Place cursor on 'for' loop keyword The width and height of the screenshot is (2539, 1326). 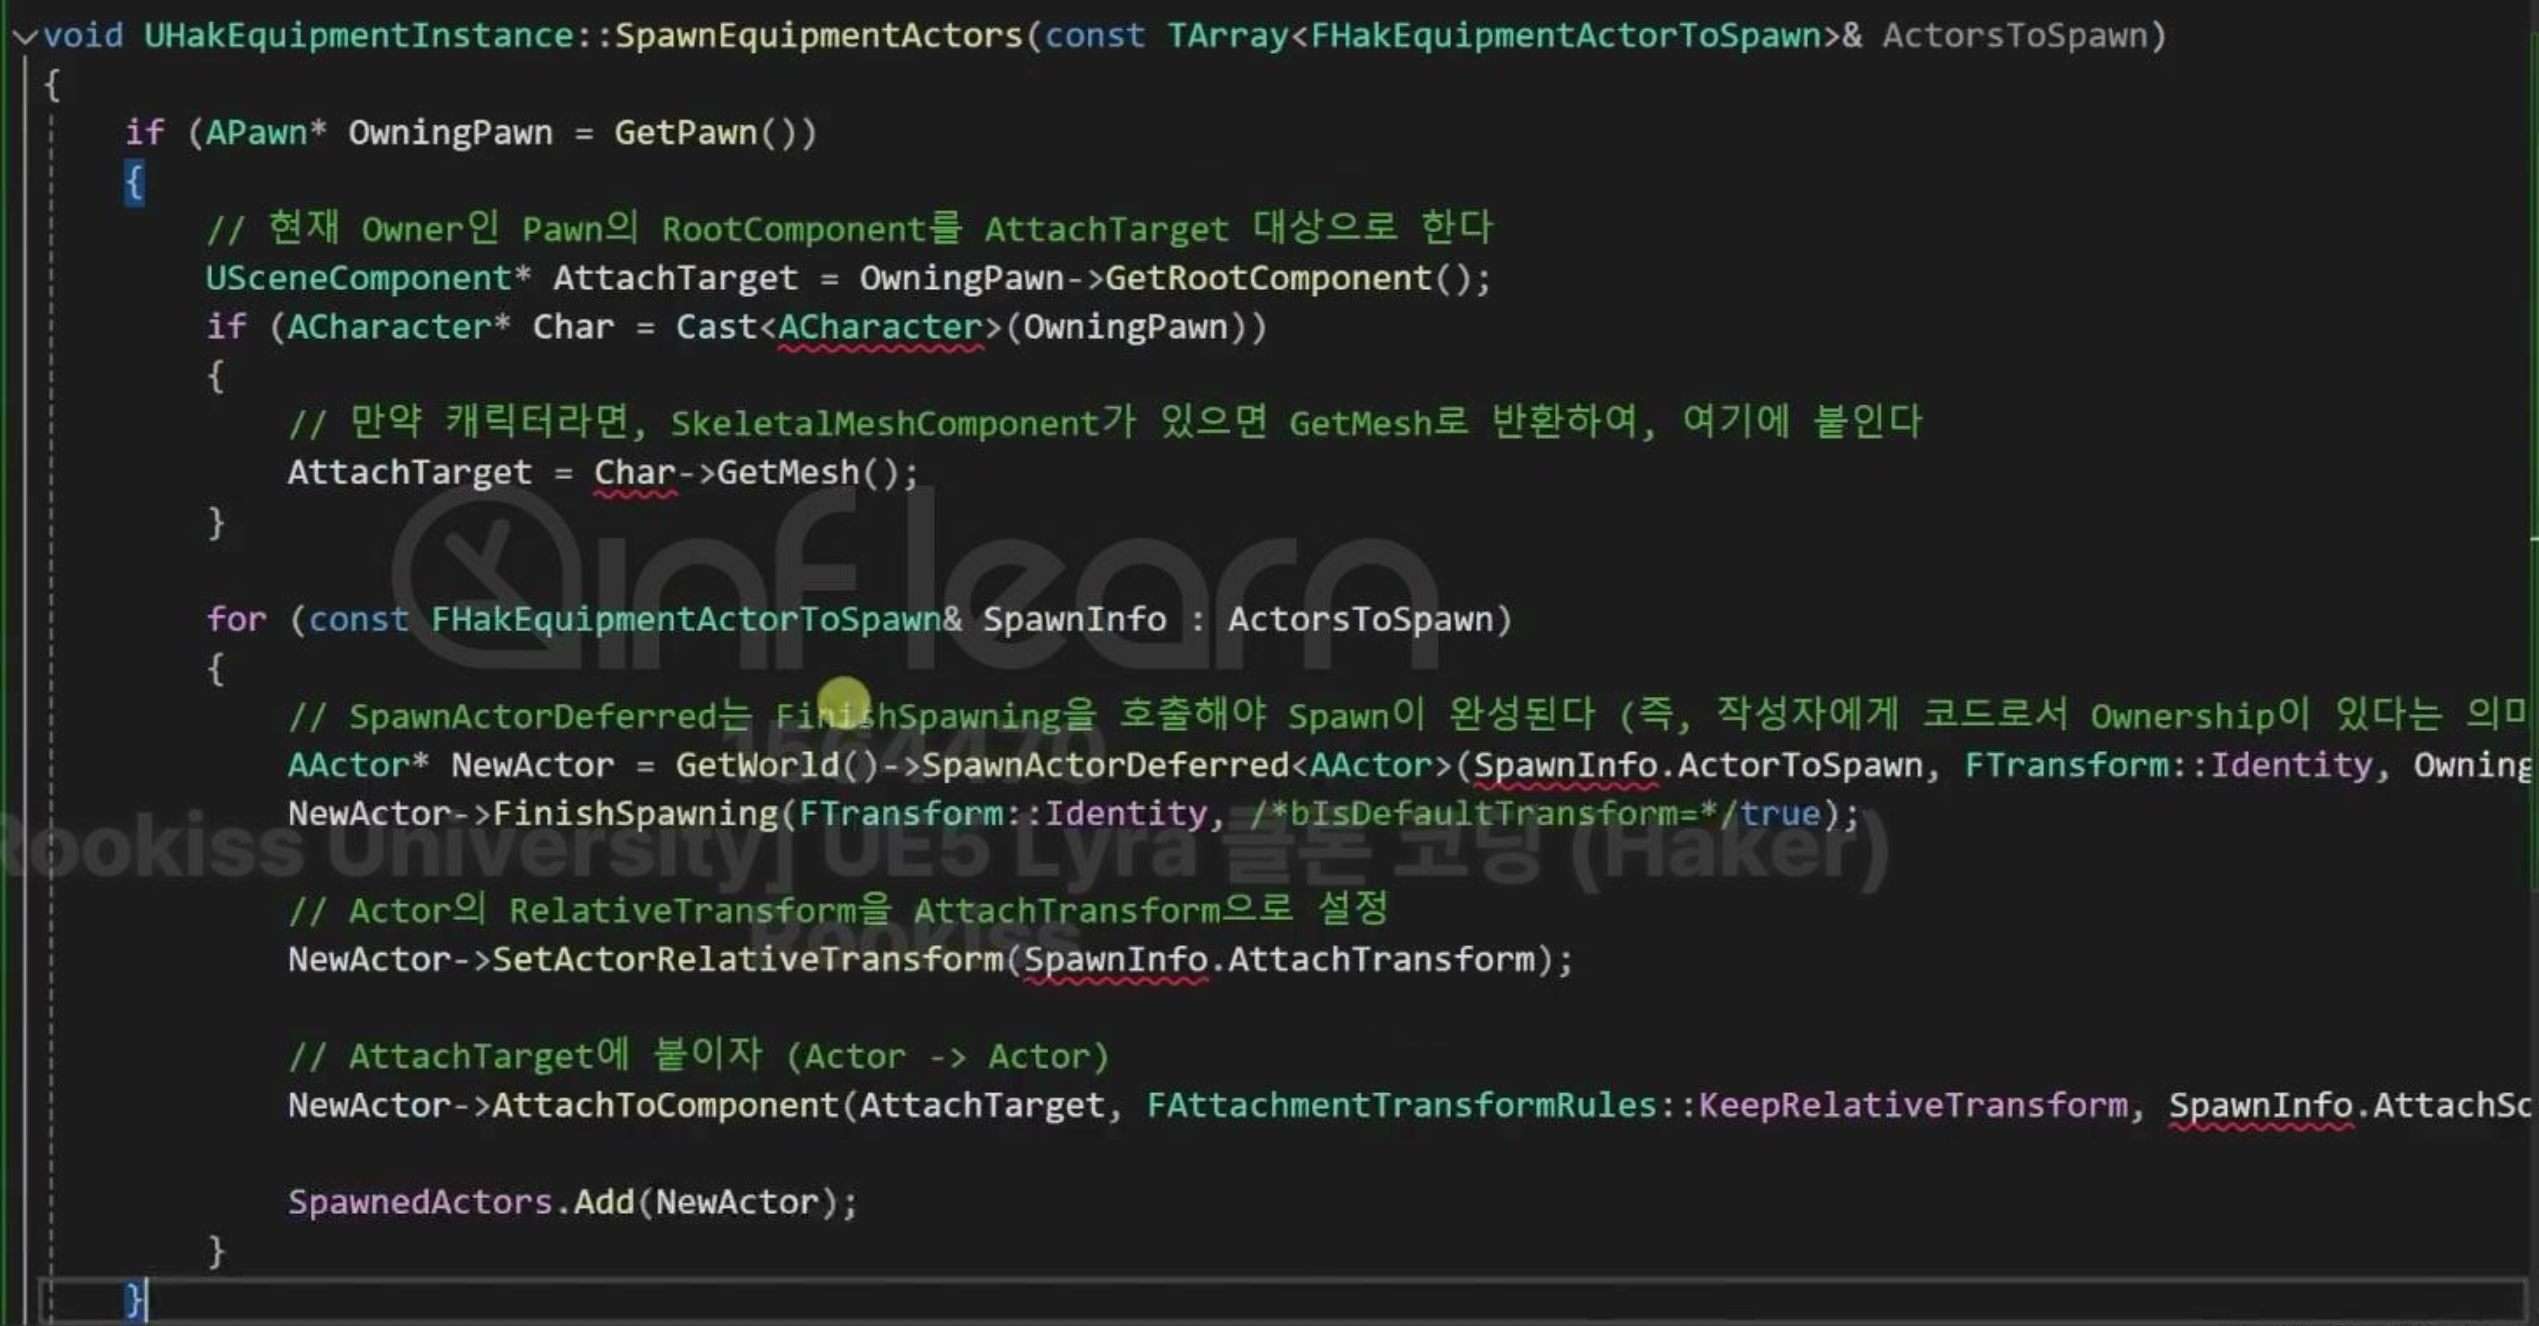(x=236, y=619)
